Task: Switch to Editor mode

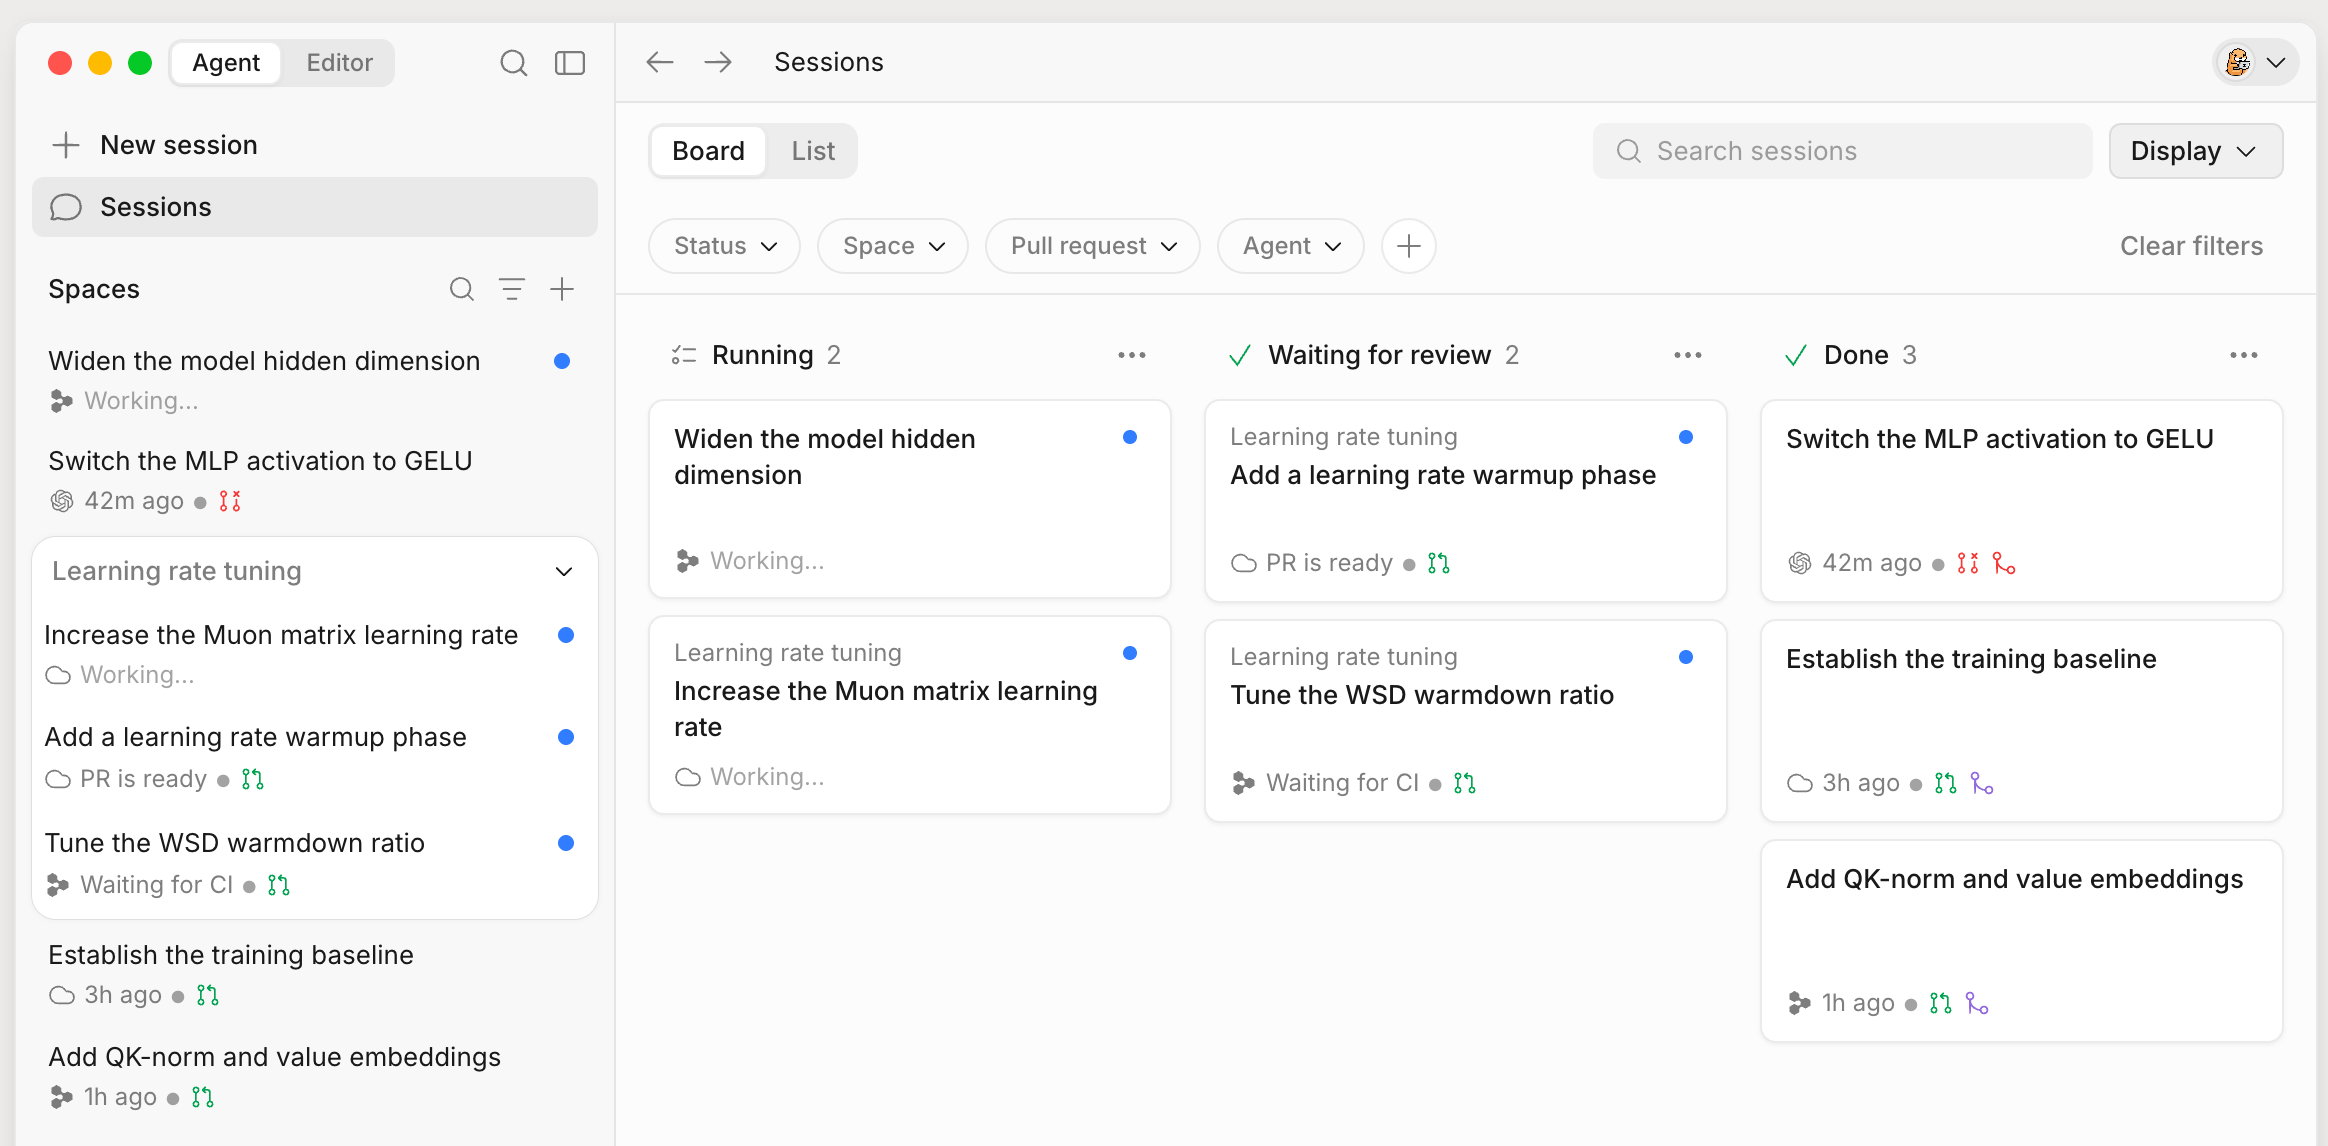Action: 339,63
